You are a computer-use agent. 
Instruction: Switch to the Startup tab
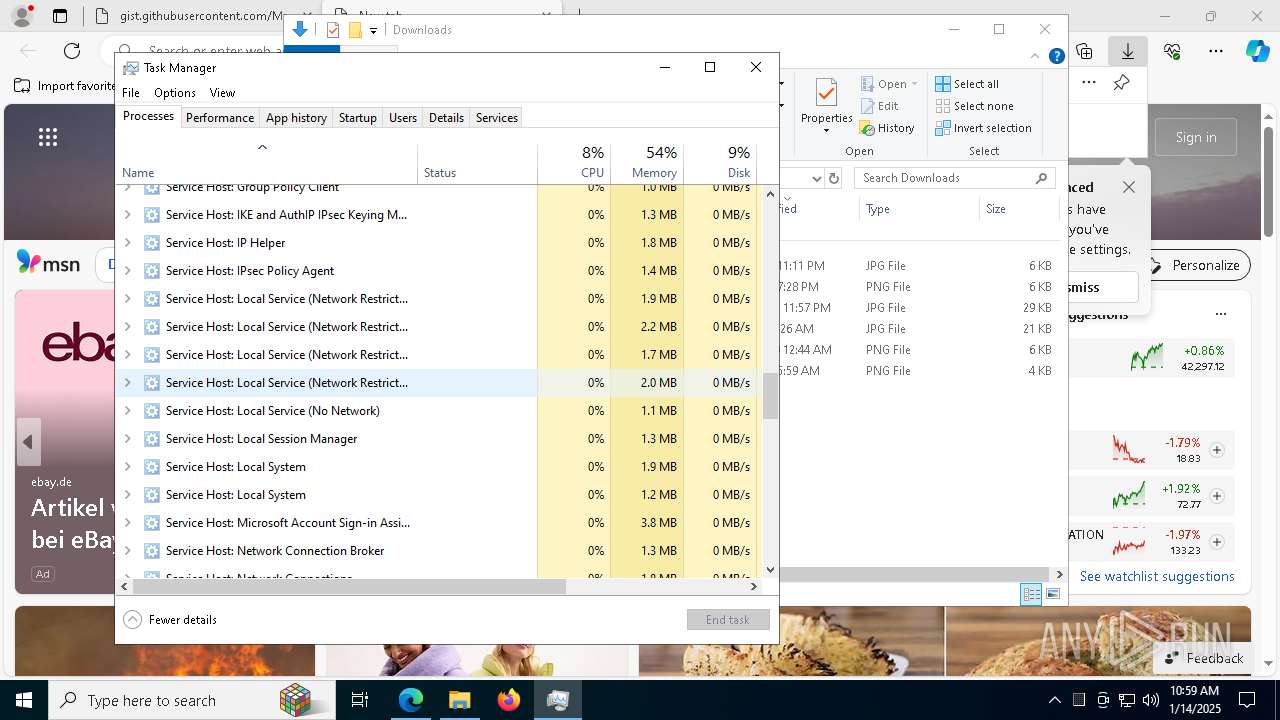(357, 118)
